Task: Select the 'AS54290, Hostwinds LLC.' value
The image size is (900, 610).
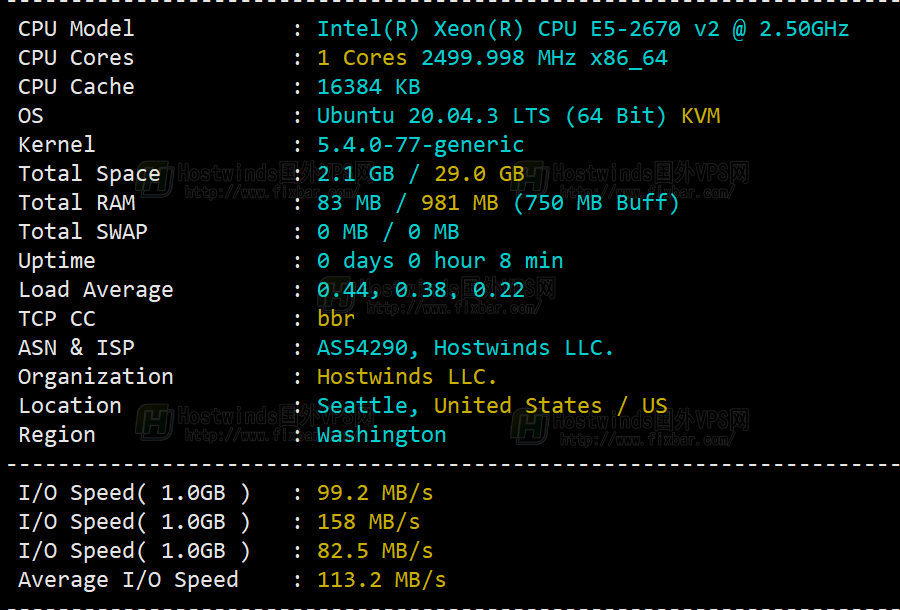Action: click(x=465, y=348)
